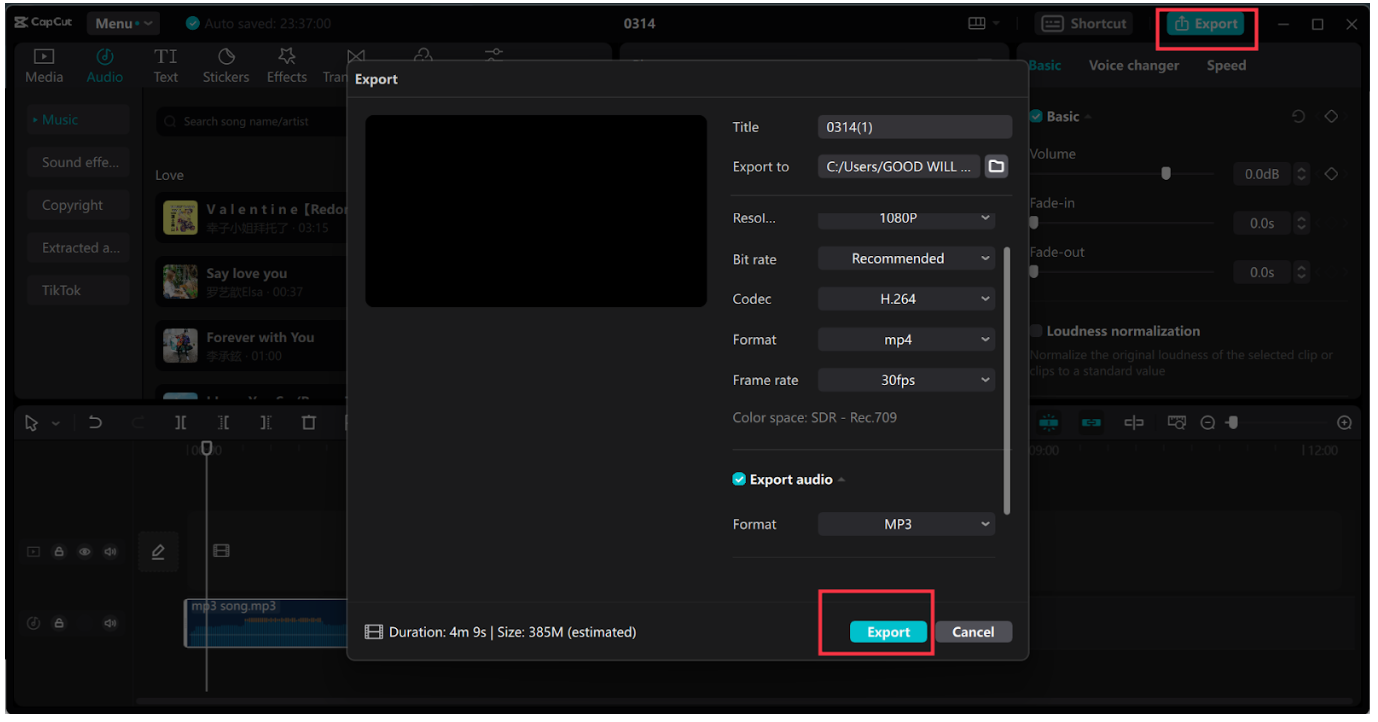Screen dimensions: 1378x722
Task: Open the folder browser for Export to path
Action: coord(995,166)
